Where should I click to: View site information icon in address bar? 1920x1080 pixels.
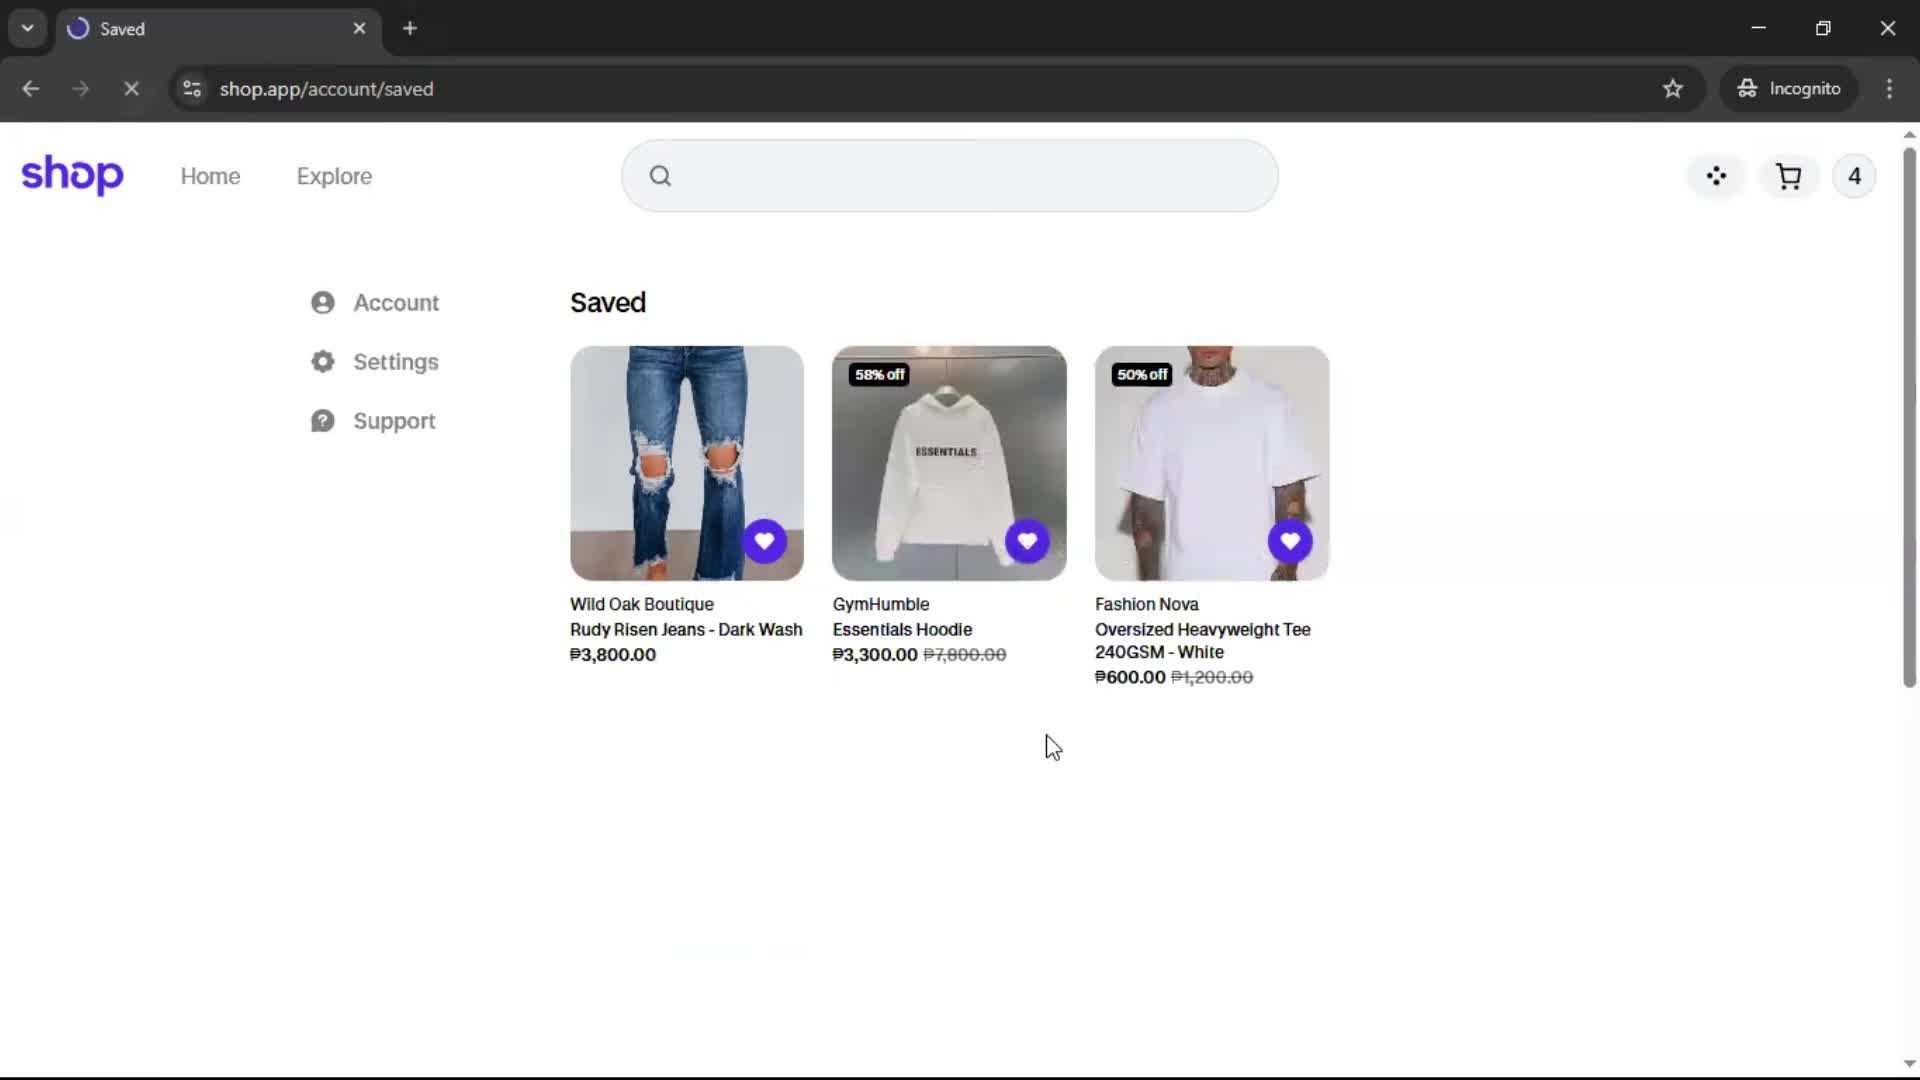192,89
